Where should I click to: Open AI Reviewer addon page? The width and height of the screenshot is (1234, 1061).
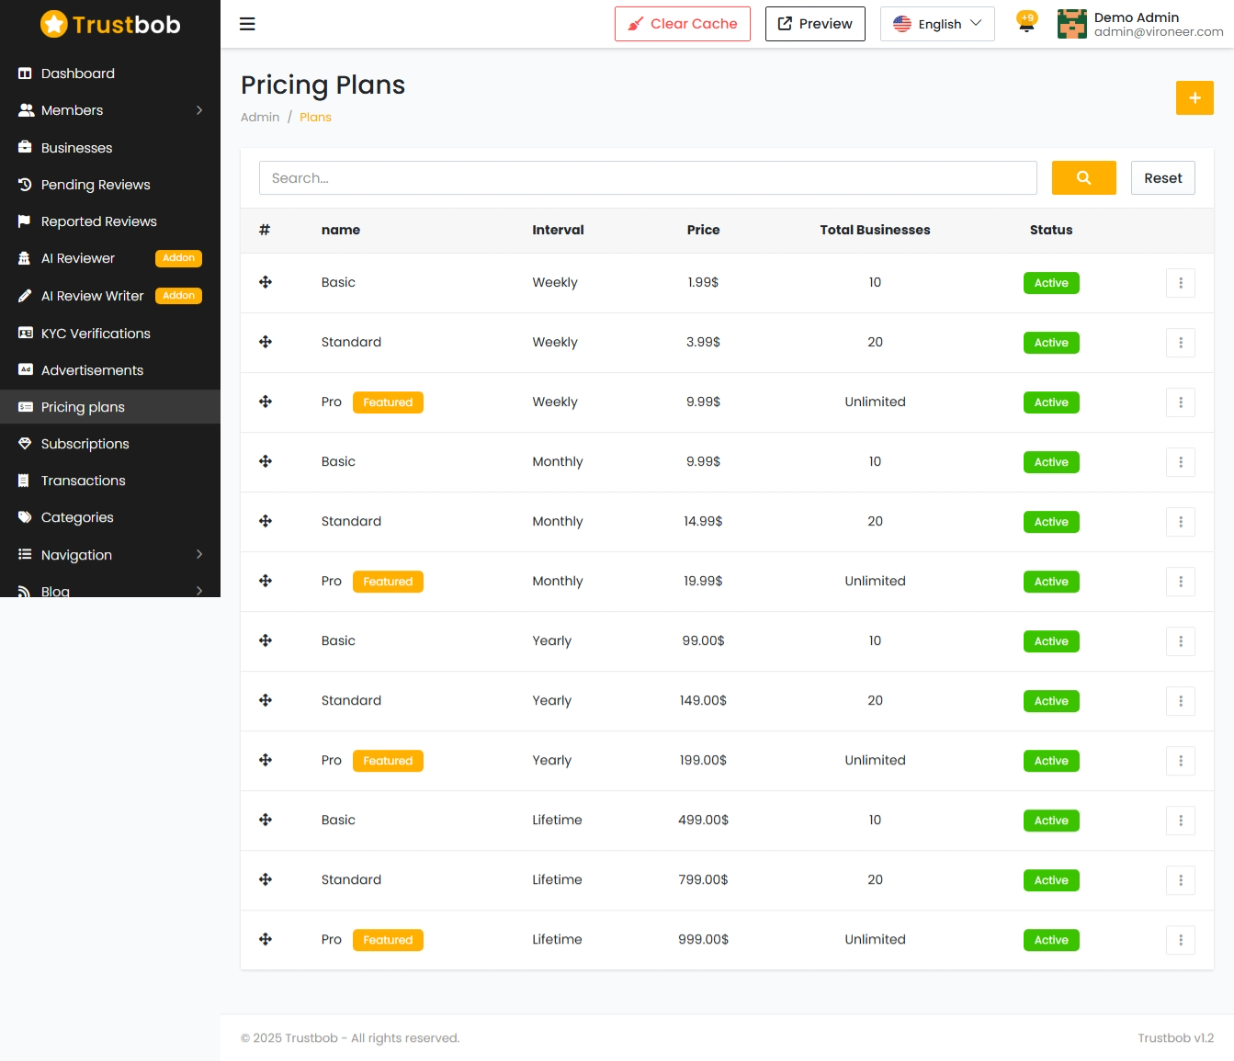[110, 258]
